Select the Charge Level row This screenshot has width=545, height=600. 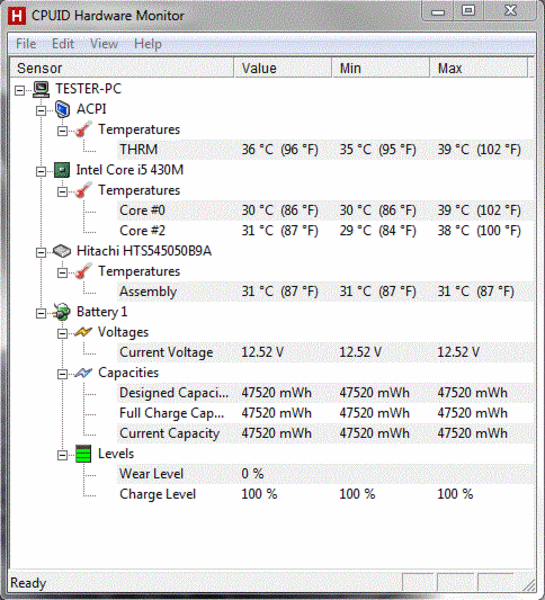pyautogui.click(x=326, y=494)
